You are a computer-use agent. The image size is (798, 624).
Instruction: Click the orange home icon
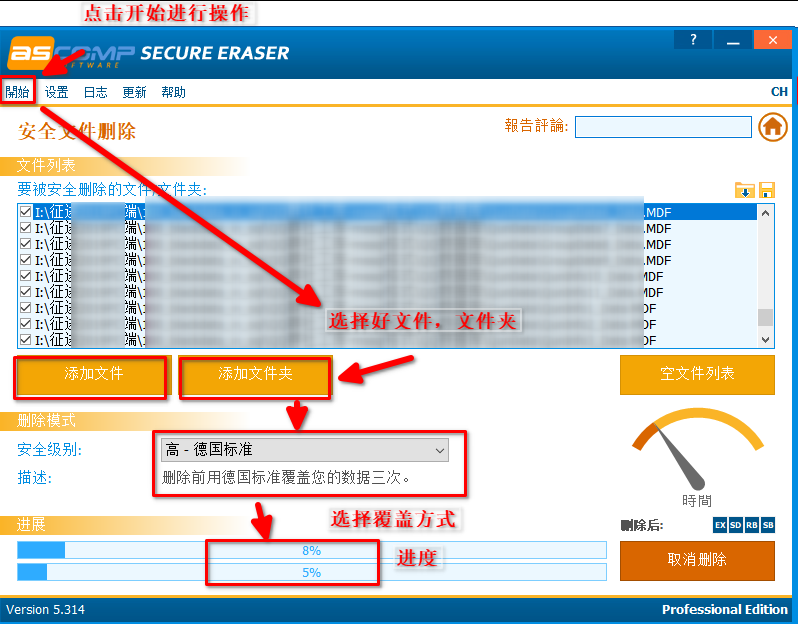771,127
